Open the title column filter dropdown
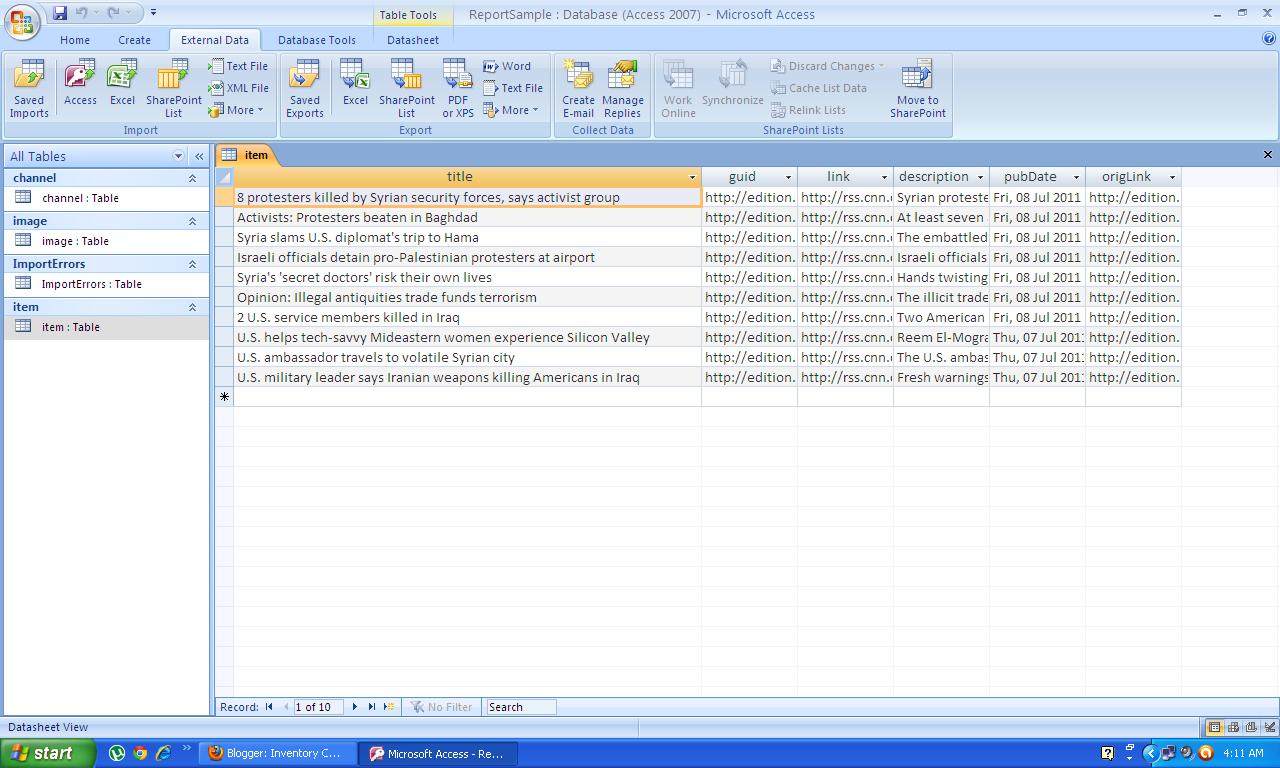1280x768 pixels. [693, 177]
